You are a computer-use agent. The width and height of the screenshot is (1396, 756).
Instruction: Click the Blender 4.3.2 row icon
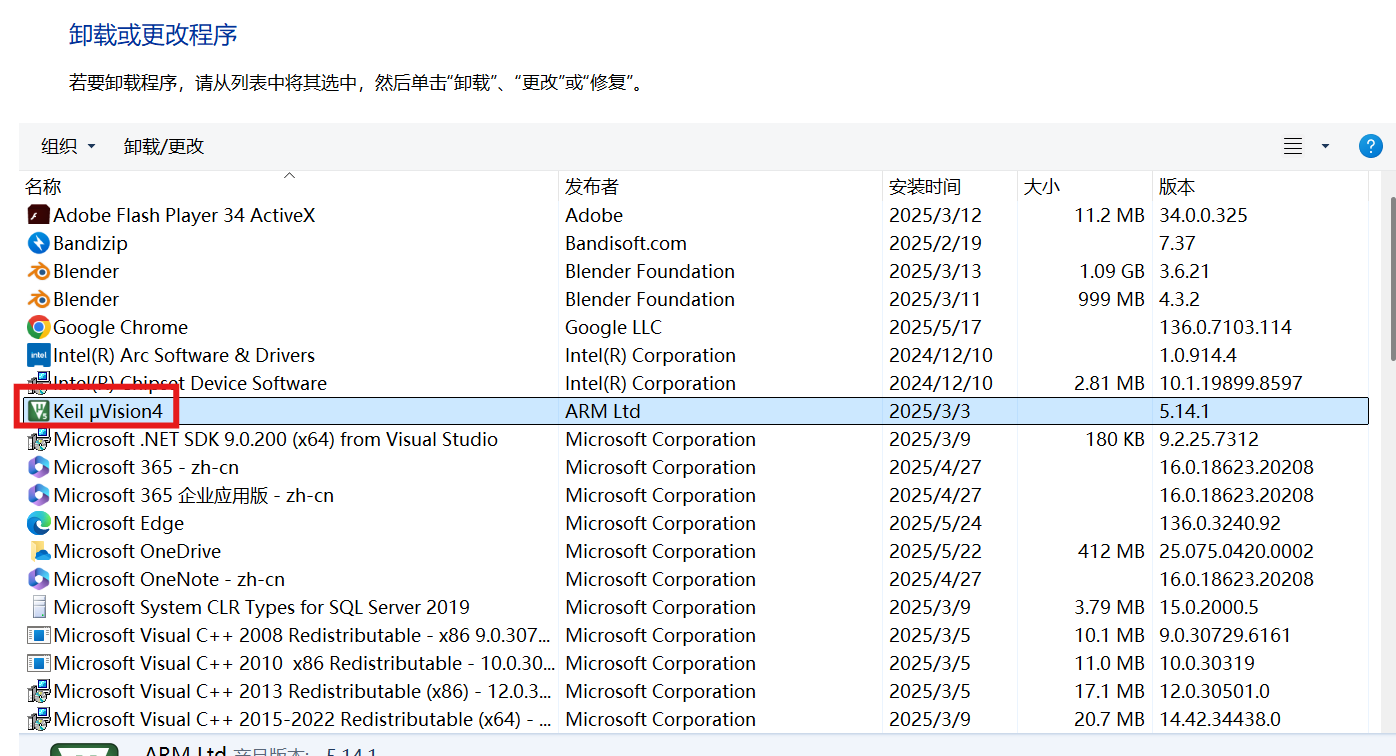point(39,299)
